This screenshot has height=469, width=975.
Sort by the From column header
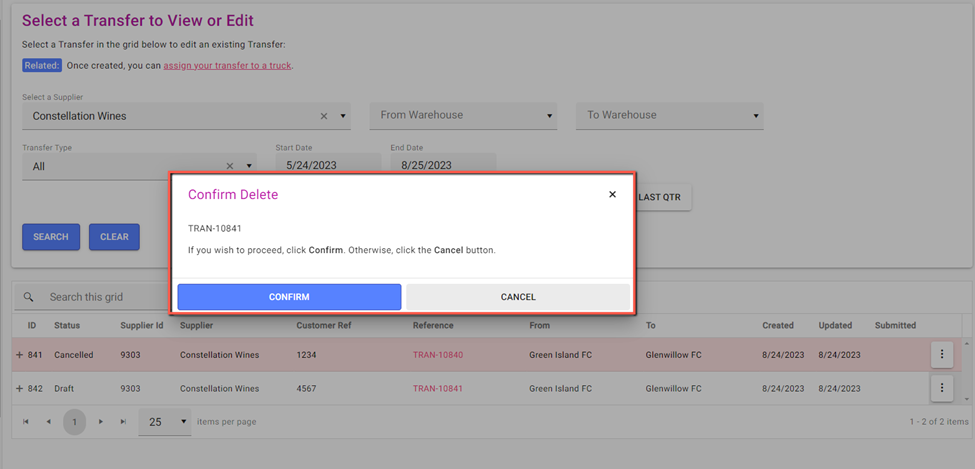540,325
